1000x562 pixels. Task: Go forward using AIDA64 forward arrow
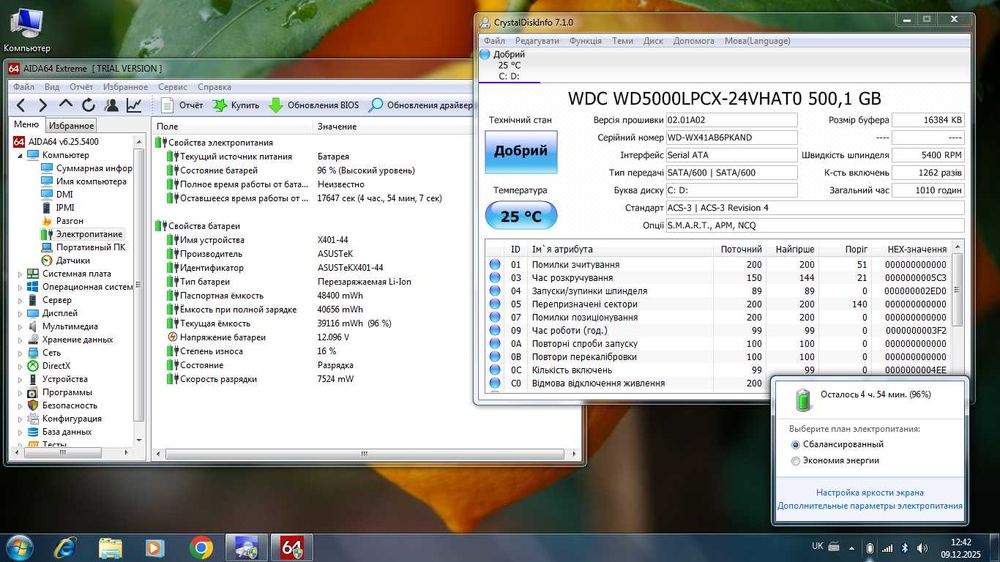pos(43,105)
